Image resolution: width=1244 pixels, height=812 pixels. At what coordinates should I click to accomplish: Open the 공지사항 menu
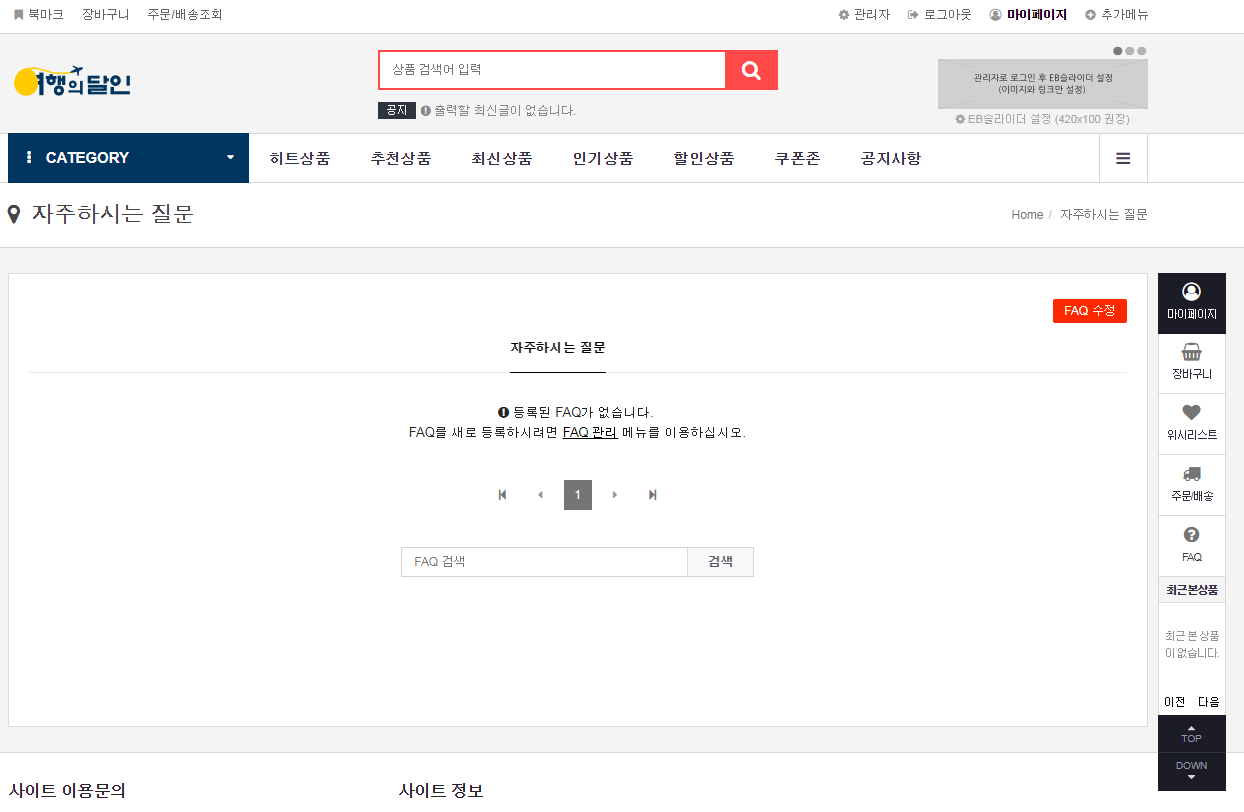click(891, 158)
